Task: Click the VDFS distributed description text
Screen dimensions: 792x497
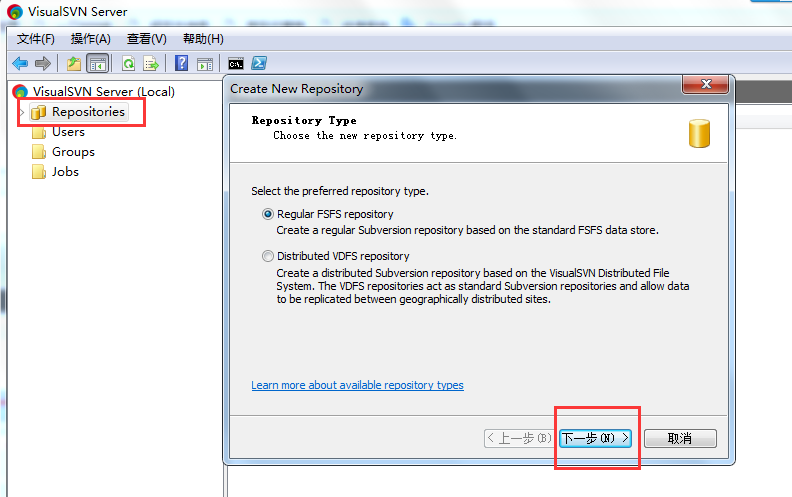Action: tap(483, 286)
